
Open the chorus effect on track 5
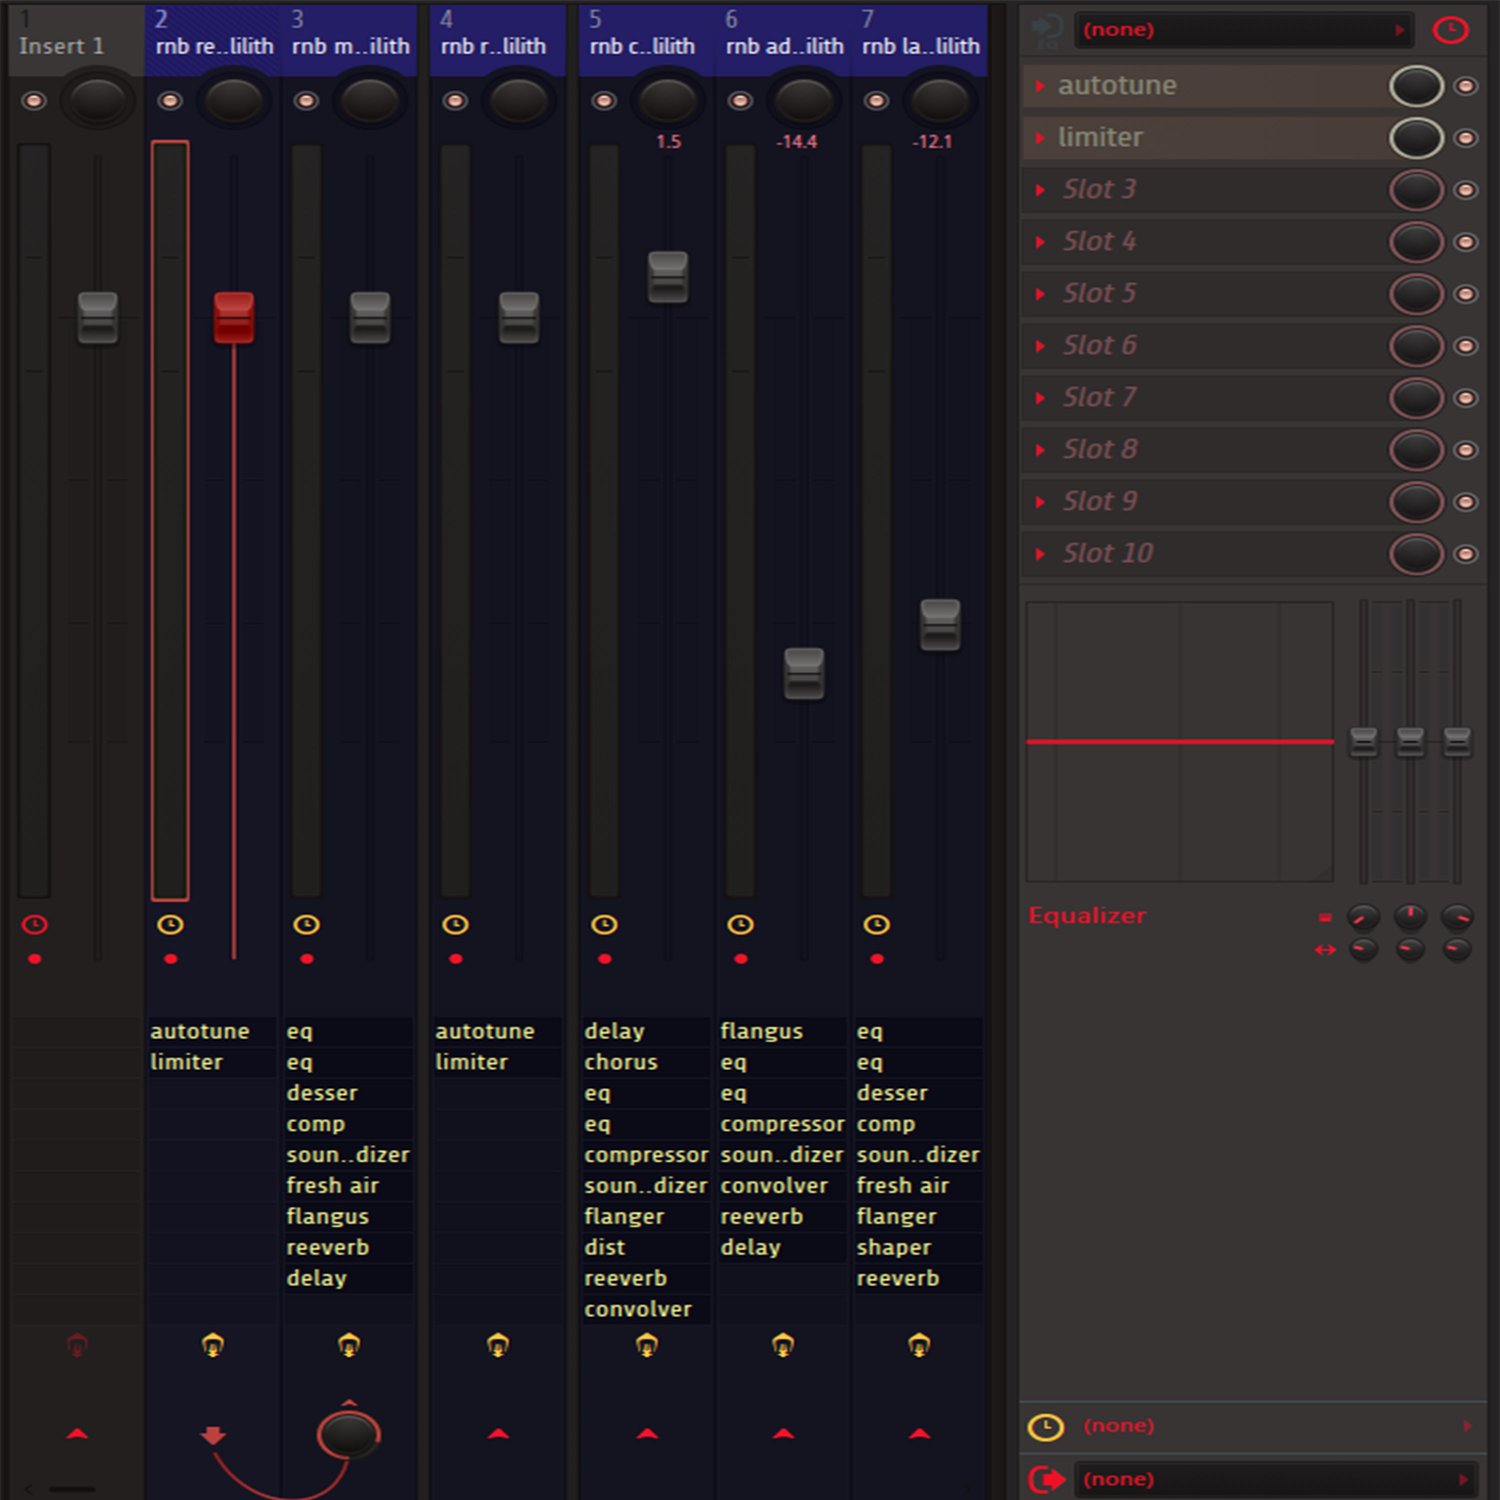[646, 1062]
